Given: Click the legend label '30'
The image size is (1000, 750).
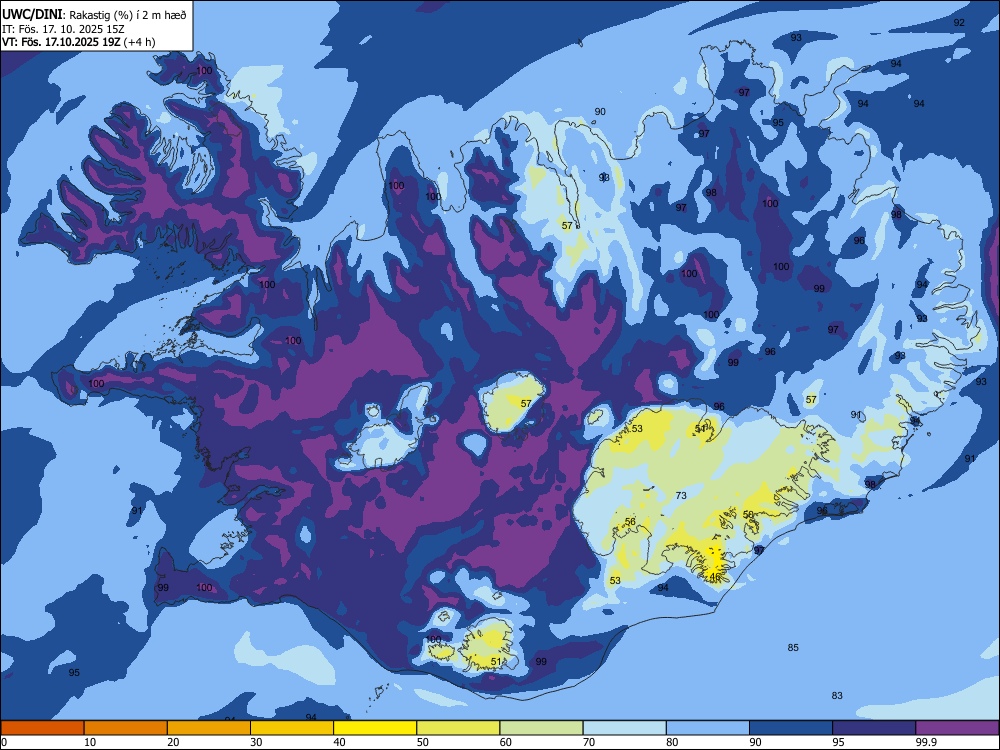Looking at the screenshot, I should (256, 742).
